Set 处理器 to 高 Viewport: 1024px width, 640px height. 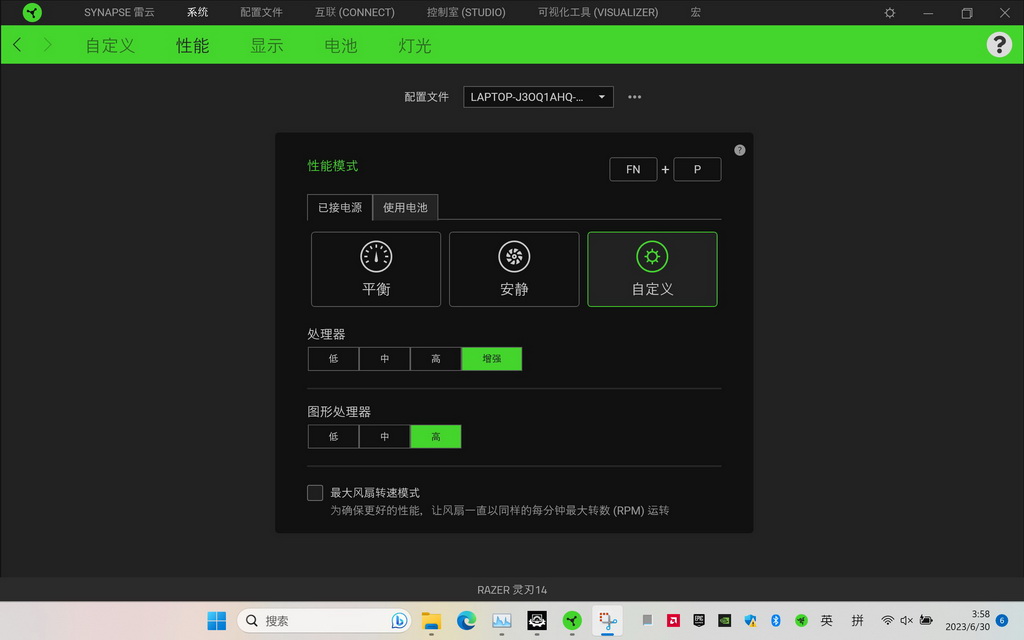tap(436, 359)
